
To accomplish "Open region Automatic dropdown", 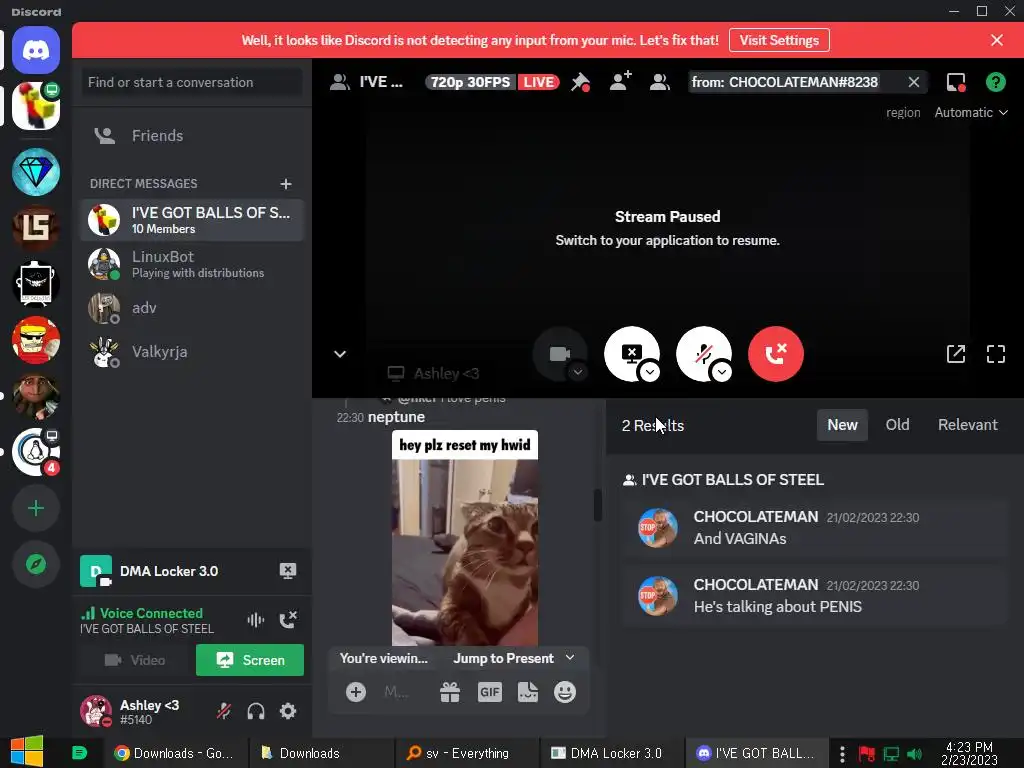I will tap(971, 112).
